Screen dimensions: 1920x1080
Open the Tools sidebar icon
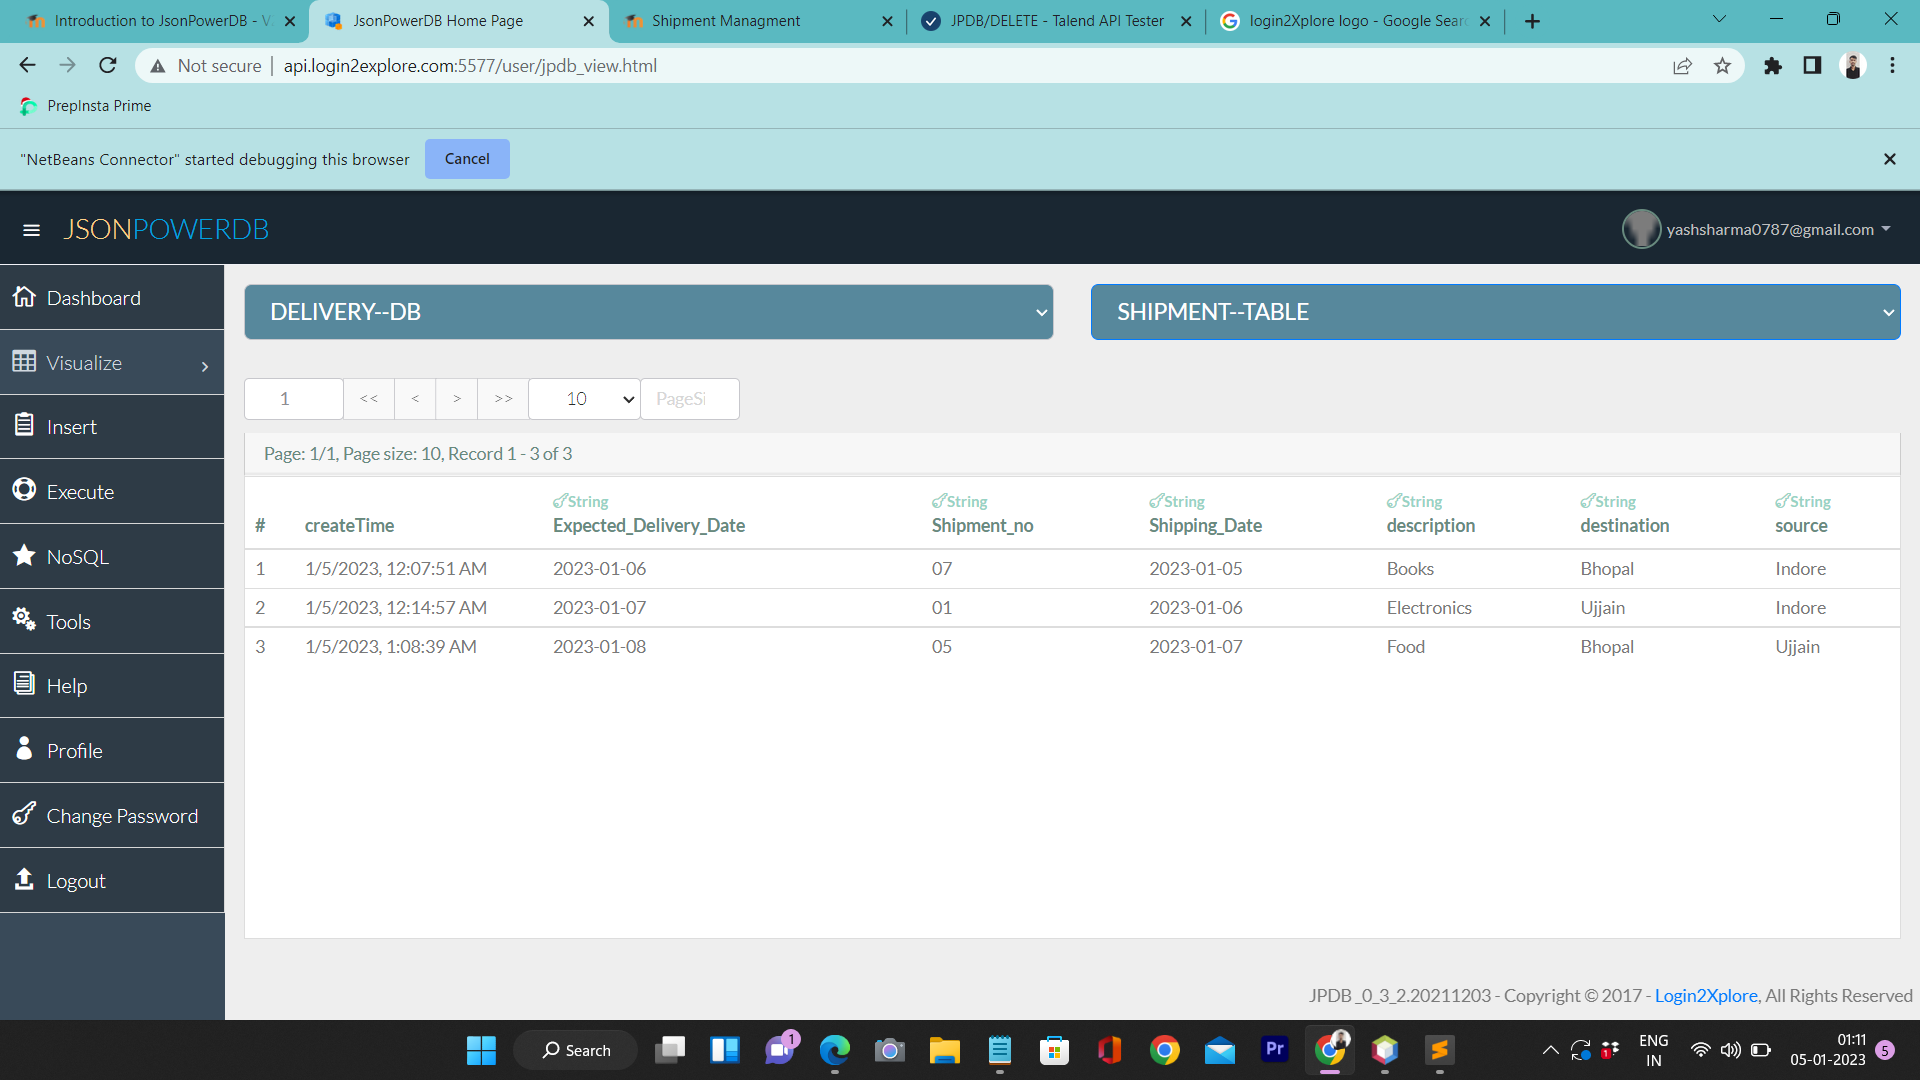coord(24,619)
